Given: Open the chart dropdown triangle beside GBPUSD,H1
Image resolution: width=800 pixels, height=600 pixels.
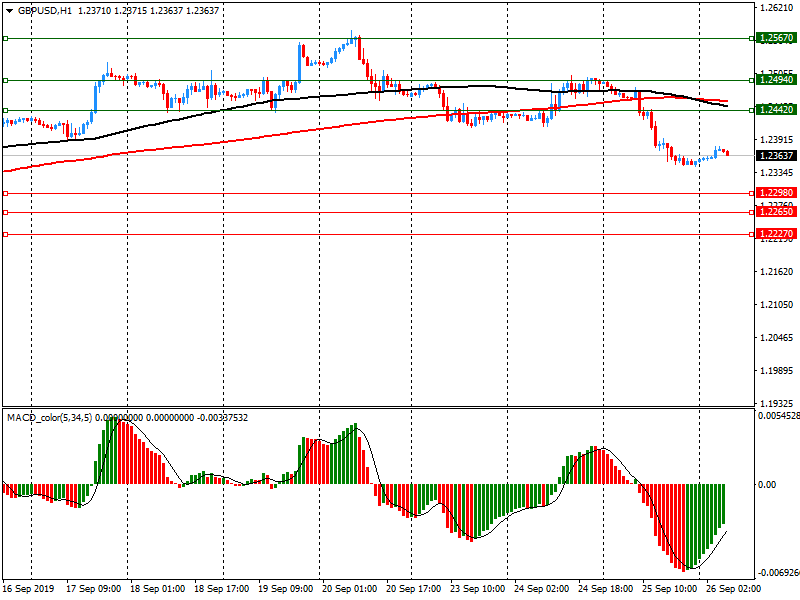Looking at the screenshot, I should (9, 11).
